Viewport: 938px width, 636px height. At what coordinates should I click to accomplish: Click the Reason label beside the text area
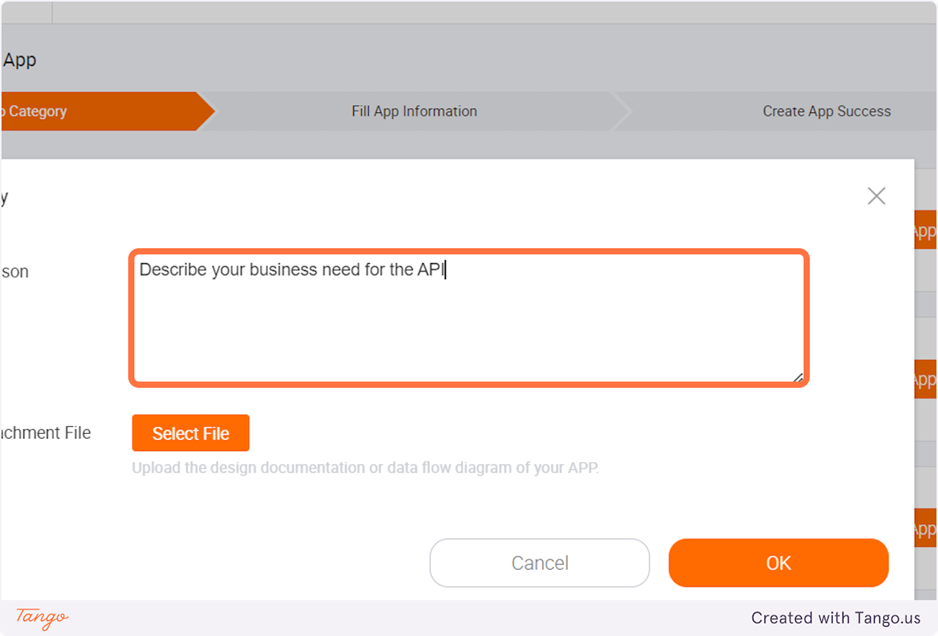[x=15, y=272]
